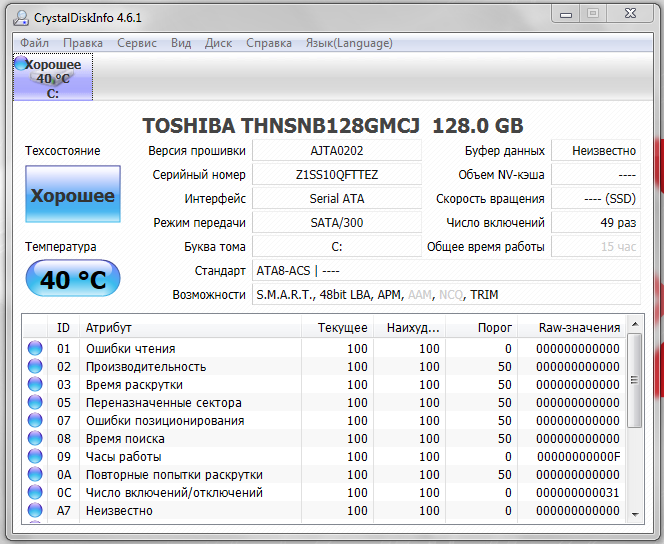Click the Raw-значения column header
Screen dimensions: 664x544
[572, 327]
